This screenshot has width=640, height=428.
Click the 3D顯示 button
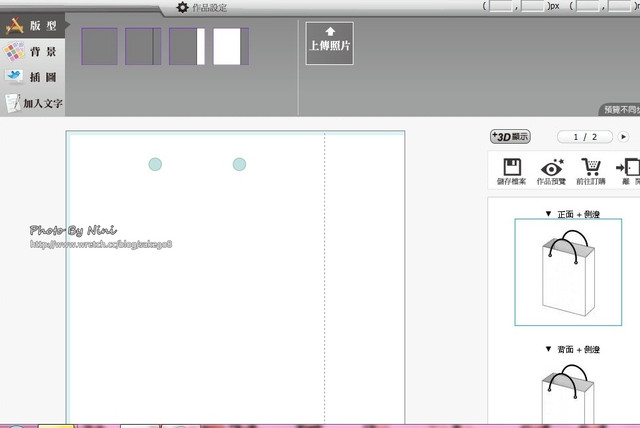pos(510,136)
